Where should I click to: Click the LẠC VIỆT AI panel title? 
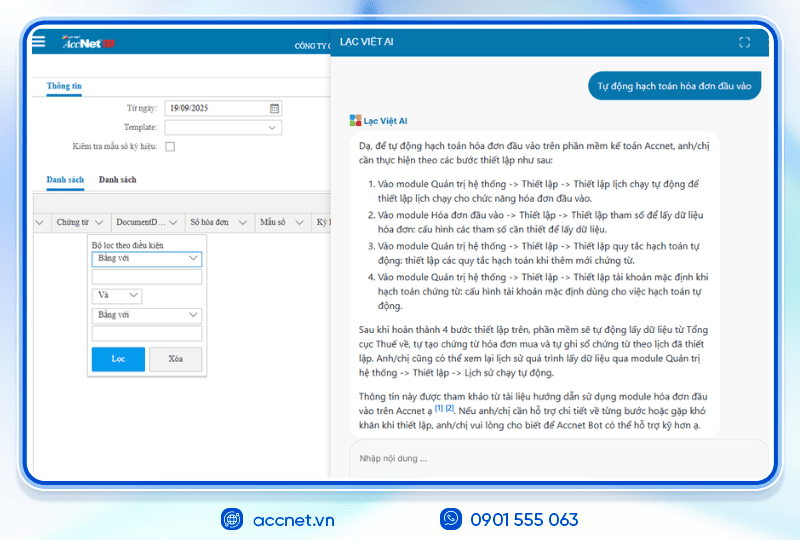366,42
